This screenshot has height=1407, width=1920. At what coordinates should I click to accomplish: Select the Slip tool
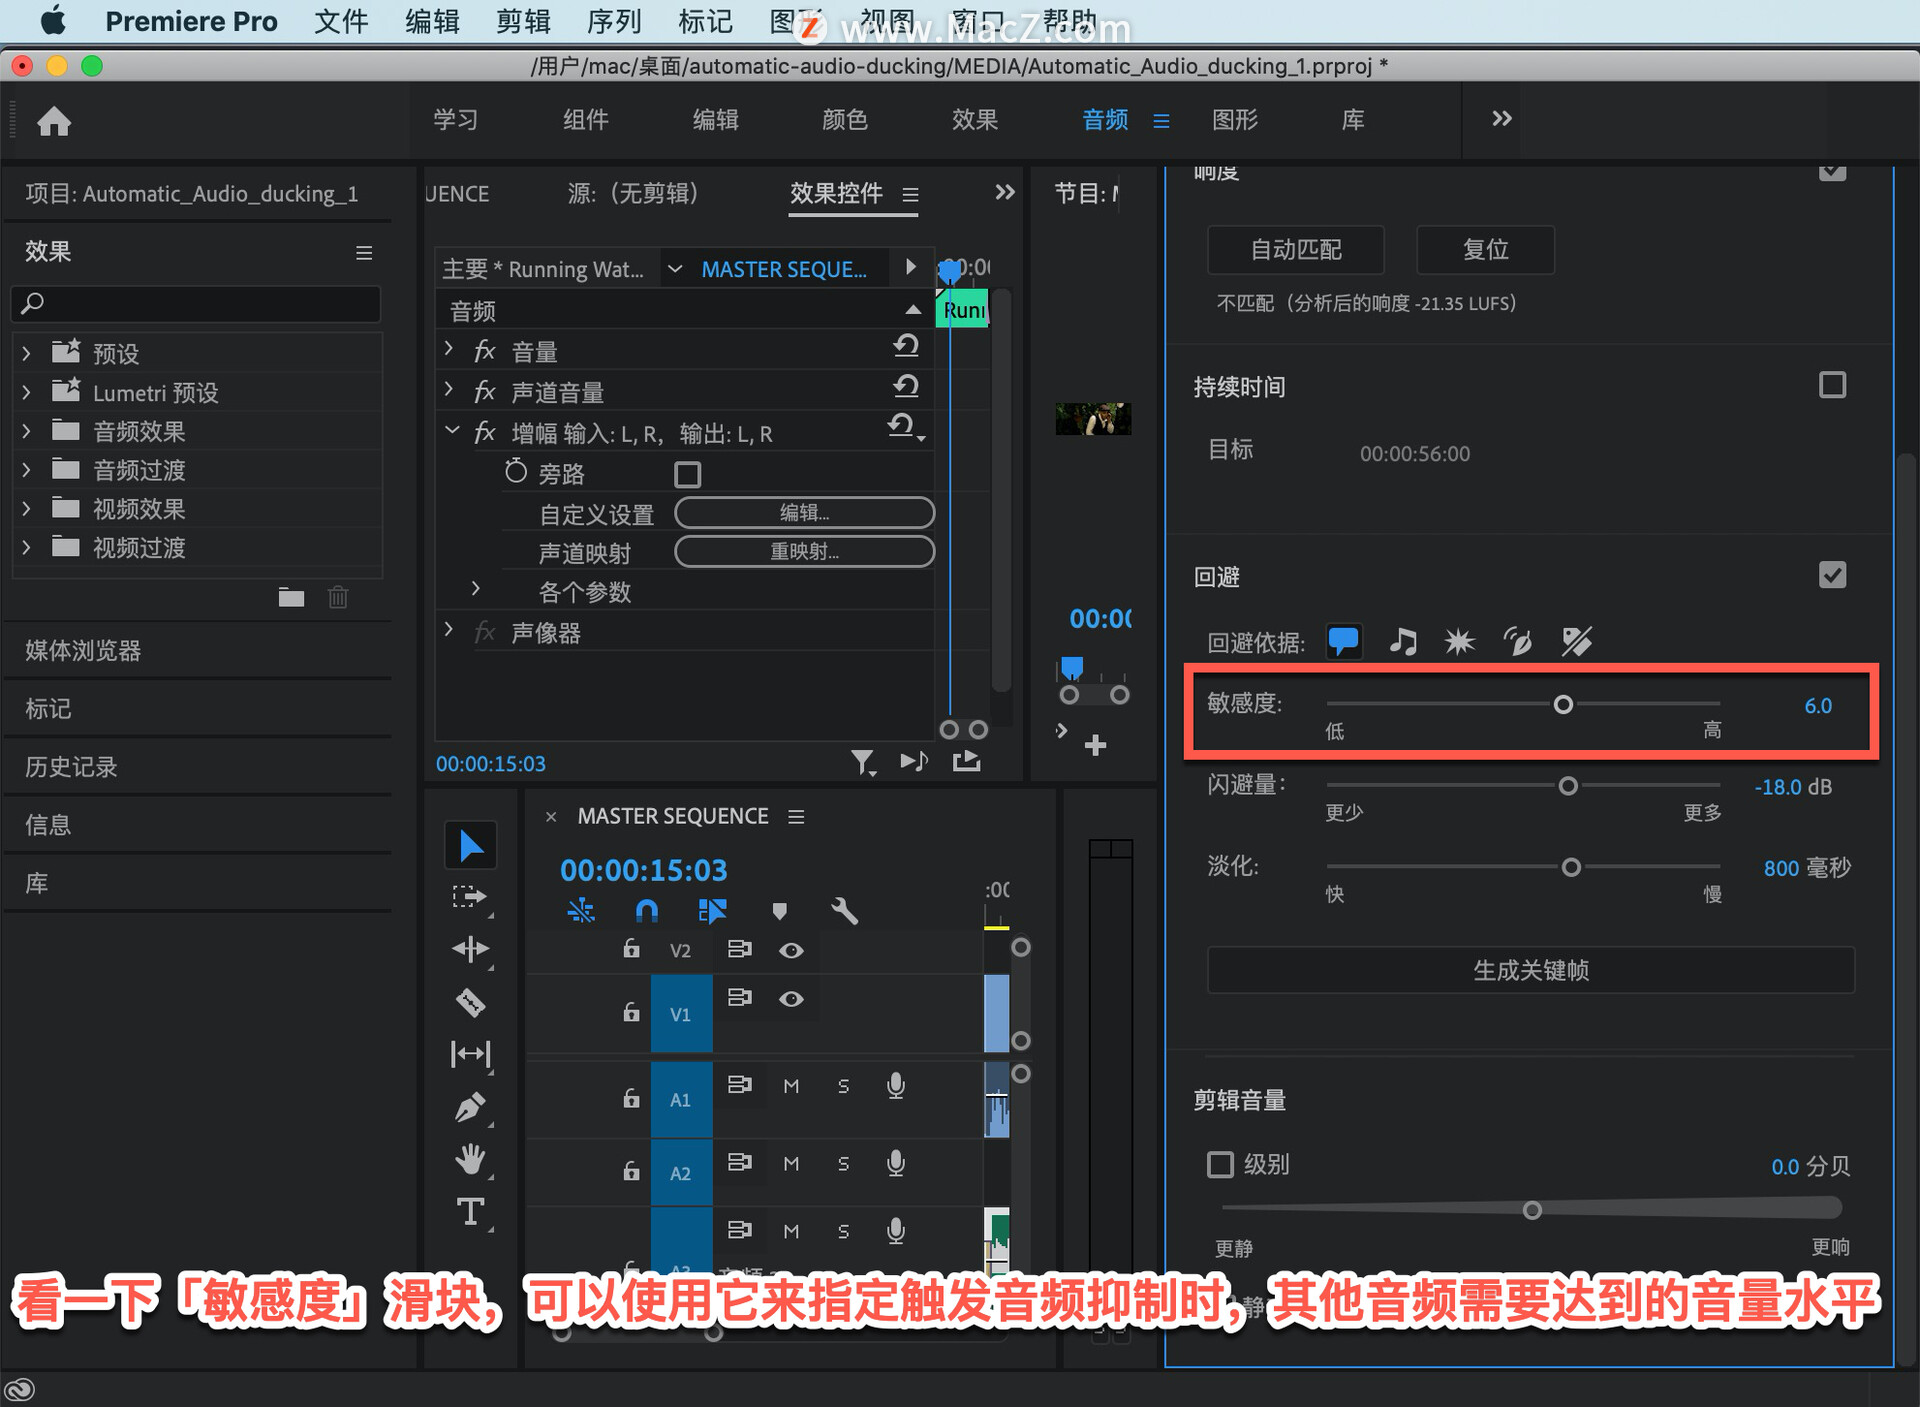point(470,1054)
